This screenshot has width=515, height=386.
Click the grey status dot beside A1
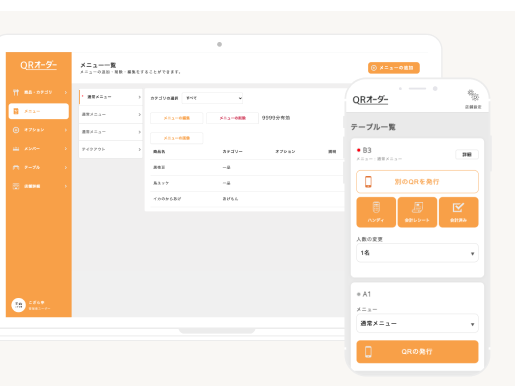[x=359, y=294]
